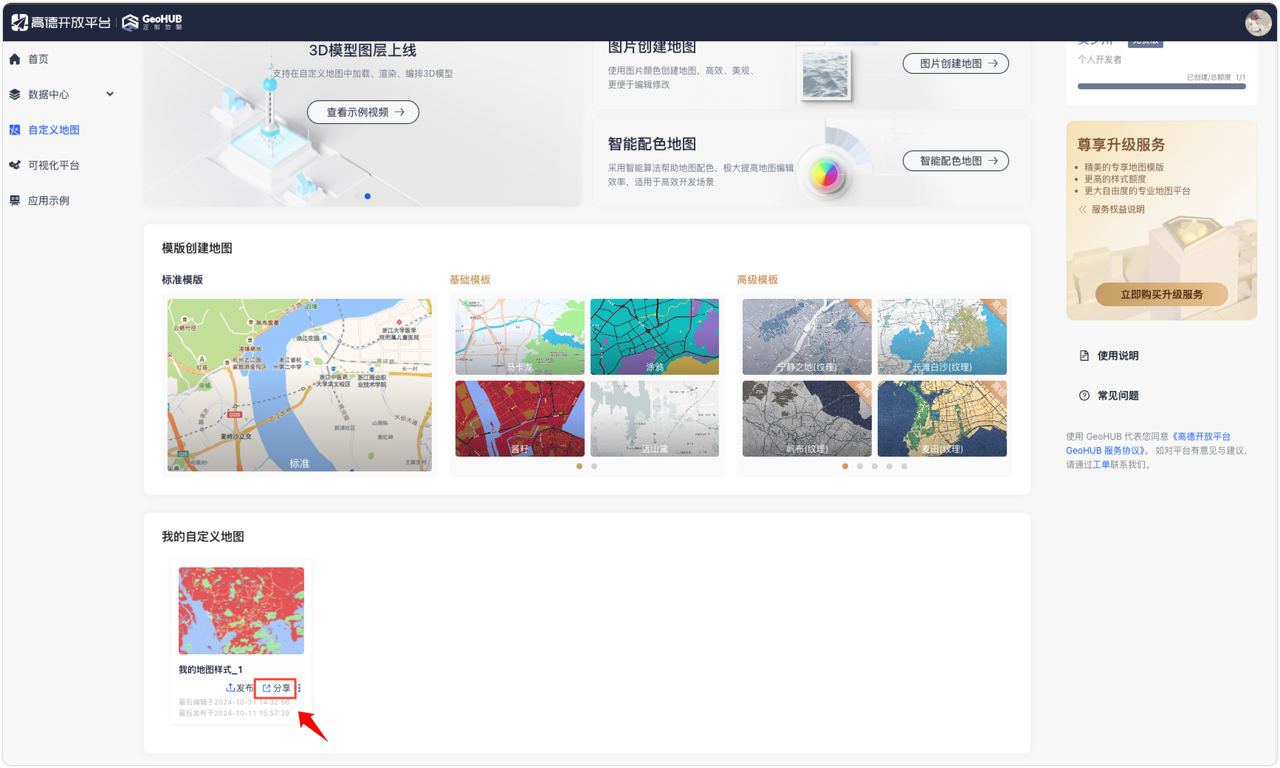
Task: Click the 使用说明 document icon
Action: 1084,356
